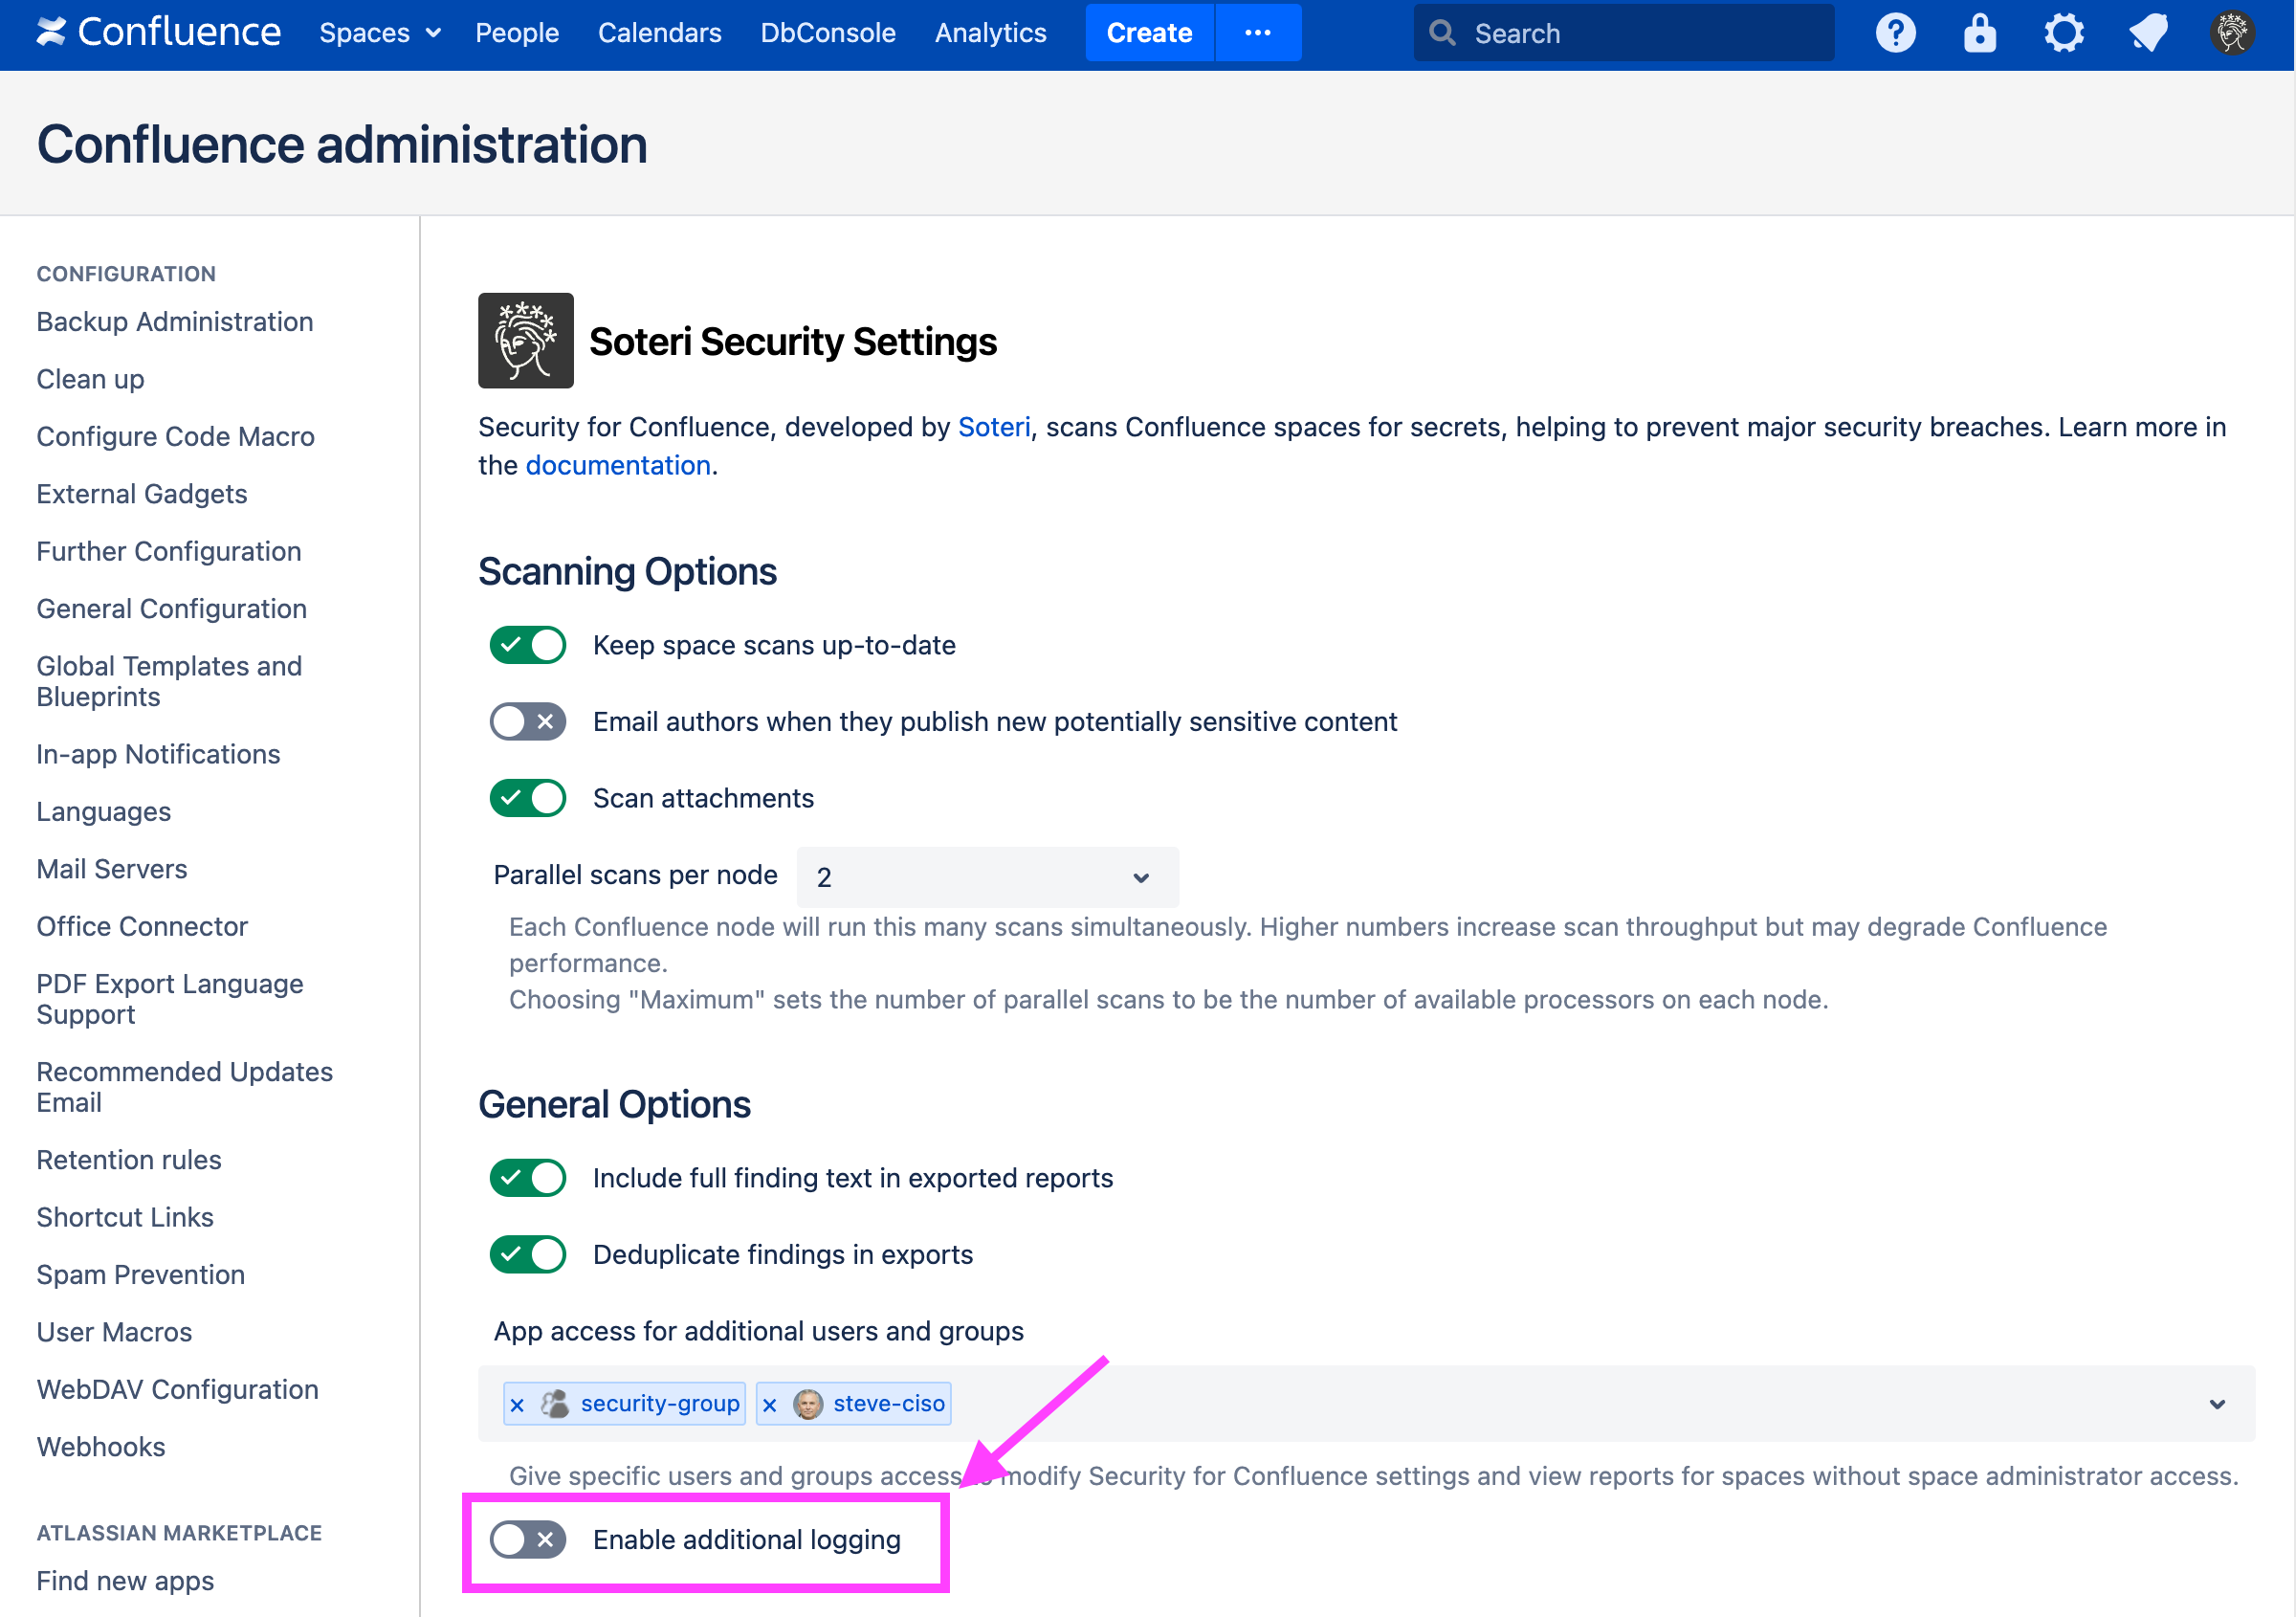Open the Calendars menu item
The image size is (2296, 1617).
tap(659, 32)
